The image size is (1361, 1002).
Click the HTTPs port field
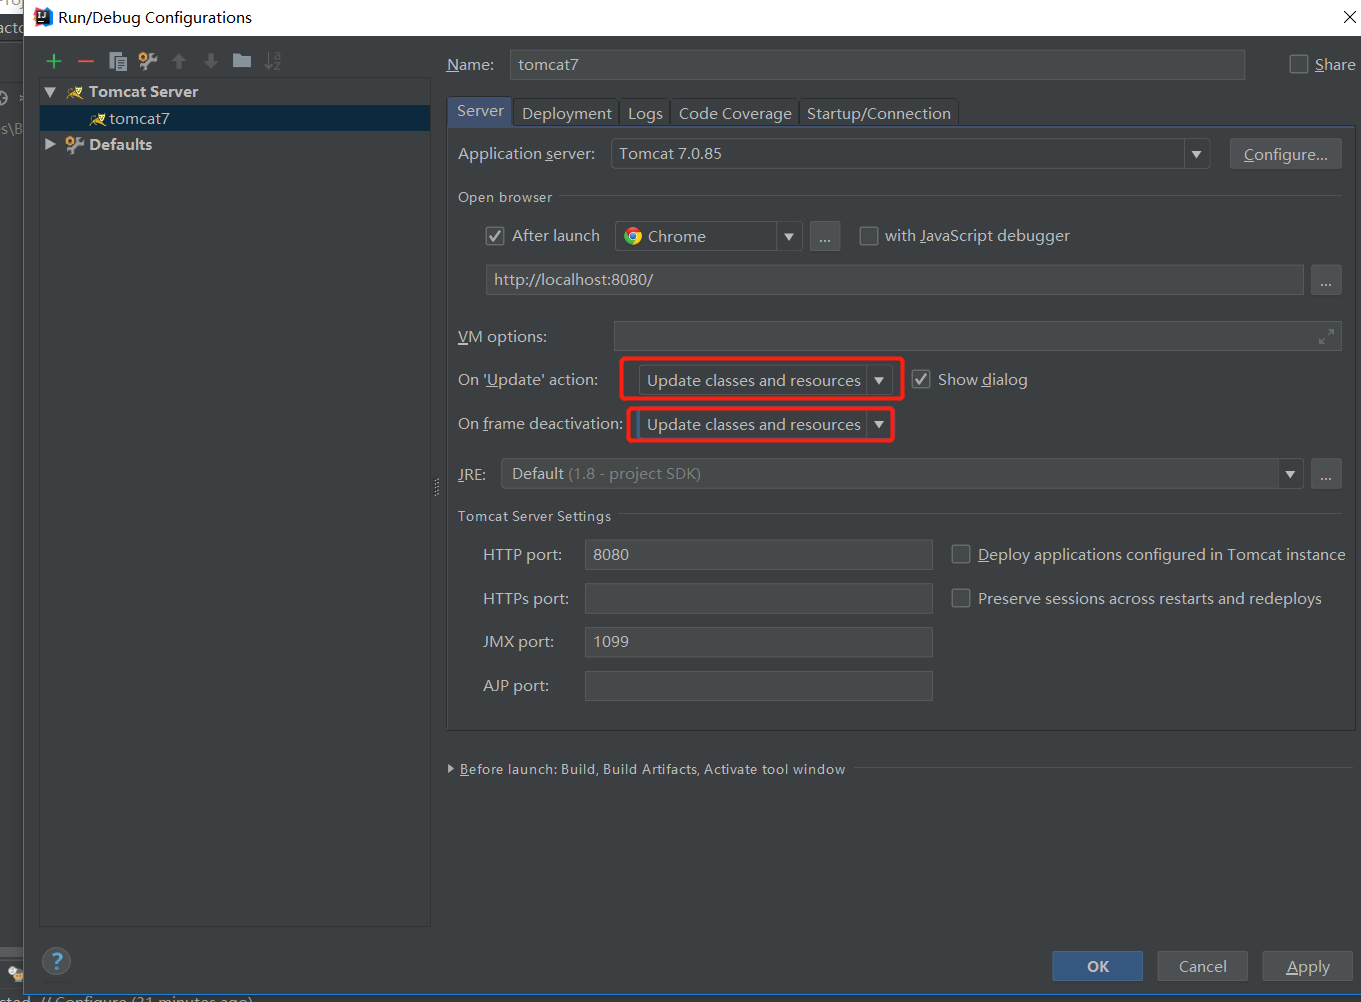pos(758,598)
